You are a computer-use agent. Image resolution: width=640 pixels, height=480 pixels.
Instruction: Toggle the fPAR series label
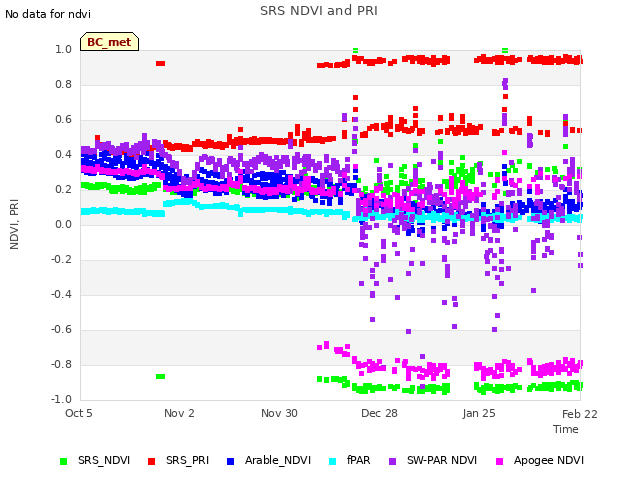(358, 460)
